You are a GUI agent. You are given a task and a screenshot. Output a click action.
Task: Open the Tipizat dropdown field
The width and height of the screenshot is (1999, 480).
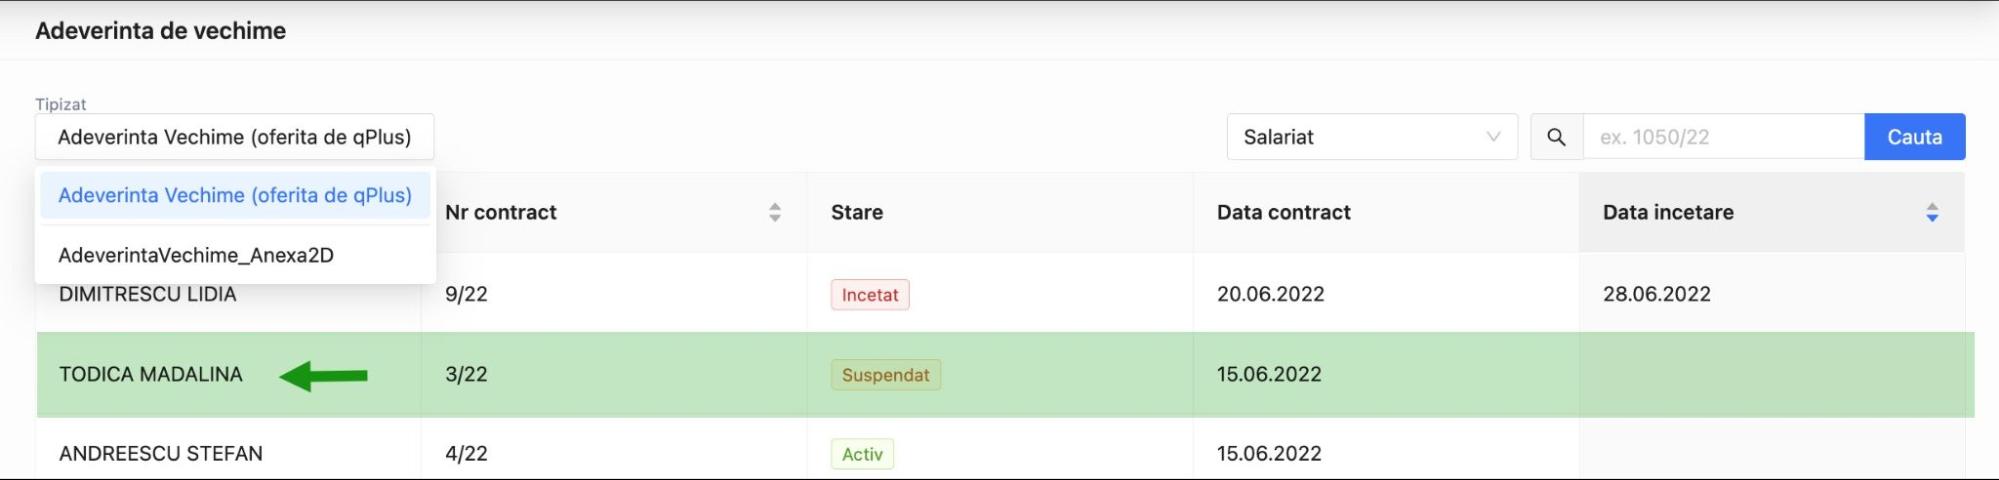[234, 137]
